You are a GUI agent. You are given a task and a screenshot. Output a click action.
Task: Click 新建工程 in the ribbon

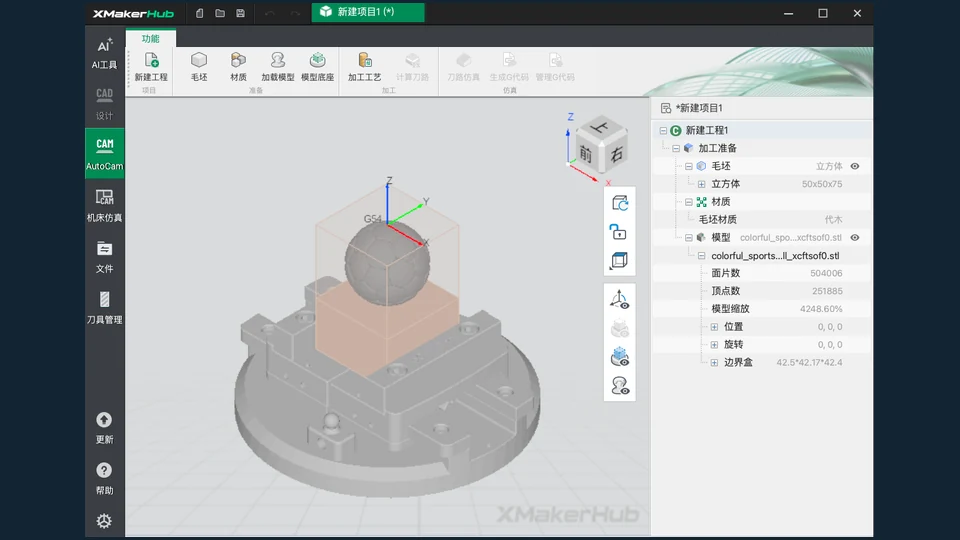tap(151, 67)
